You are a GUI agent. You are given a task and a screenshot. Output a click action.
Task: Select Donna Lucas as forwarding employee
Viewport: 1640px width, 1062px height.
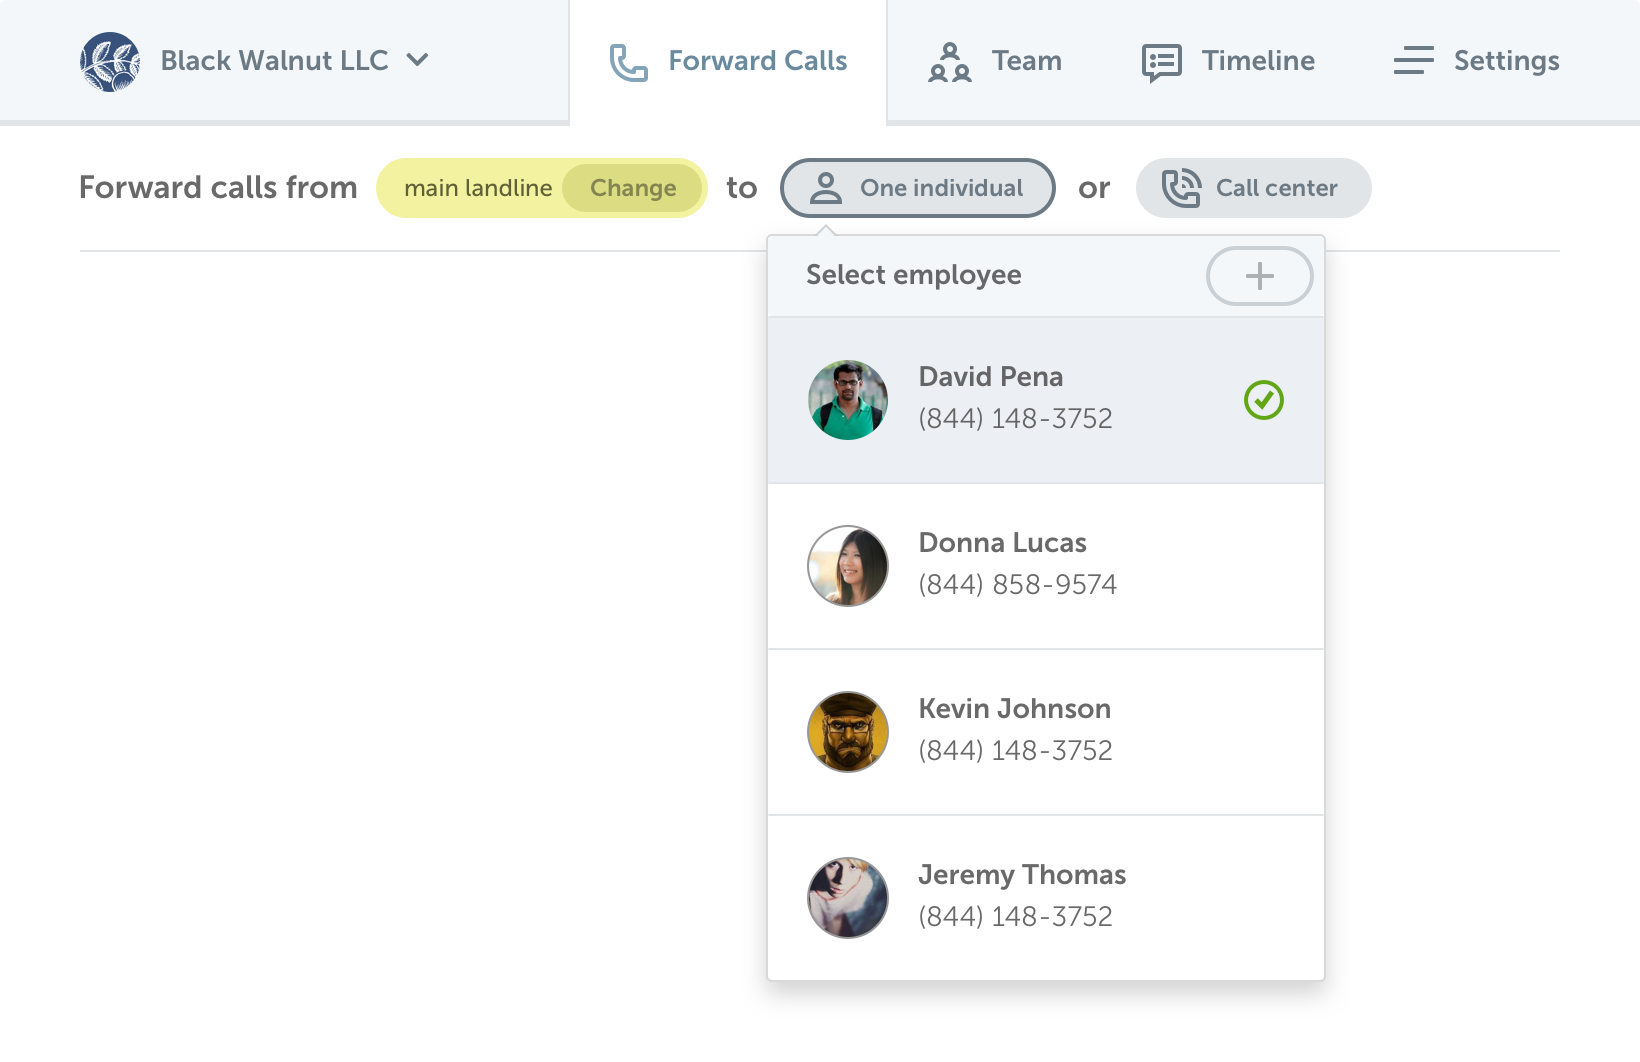tap(1046, 566)
